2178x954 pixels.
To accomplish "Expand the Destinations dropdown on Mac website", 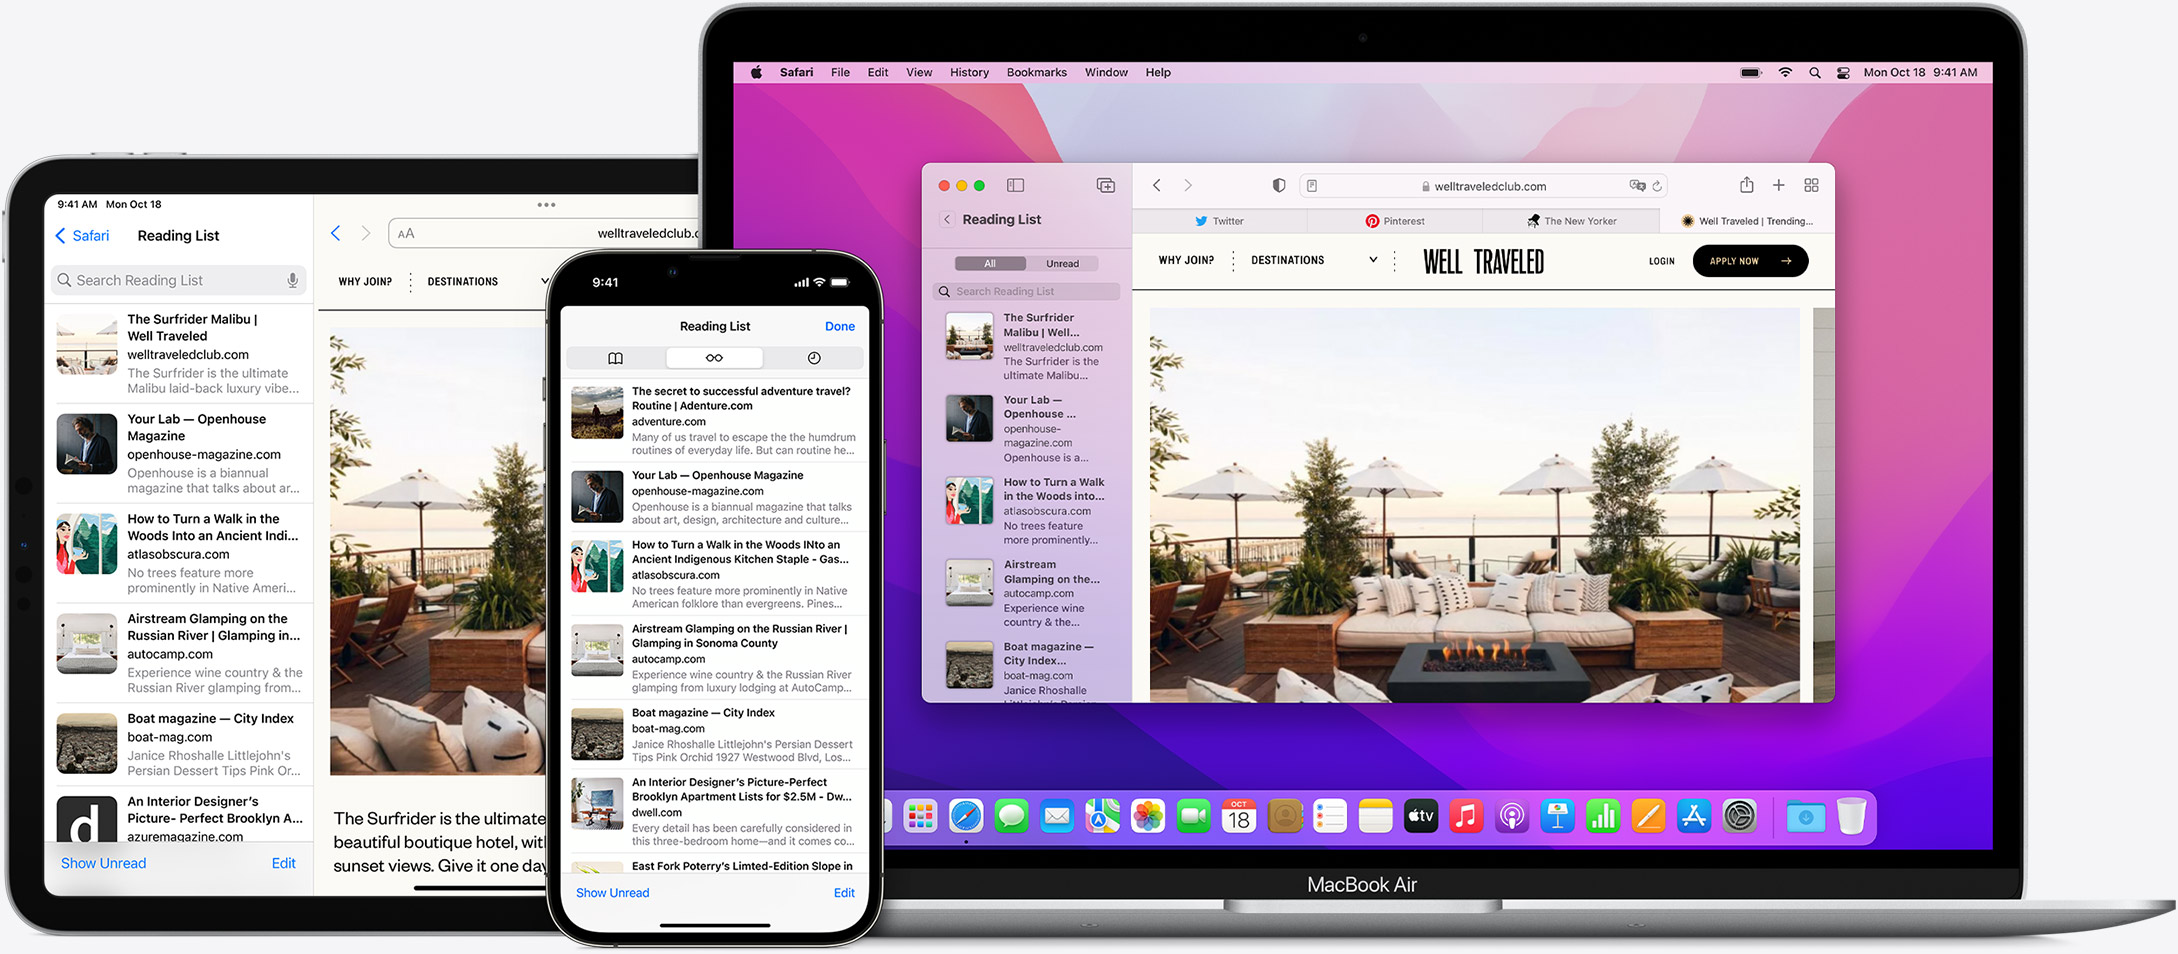I will pyautogui.click(x=1373, y=260).
